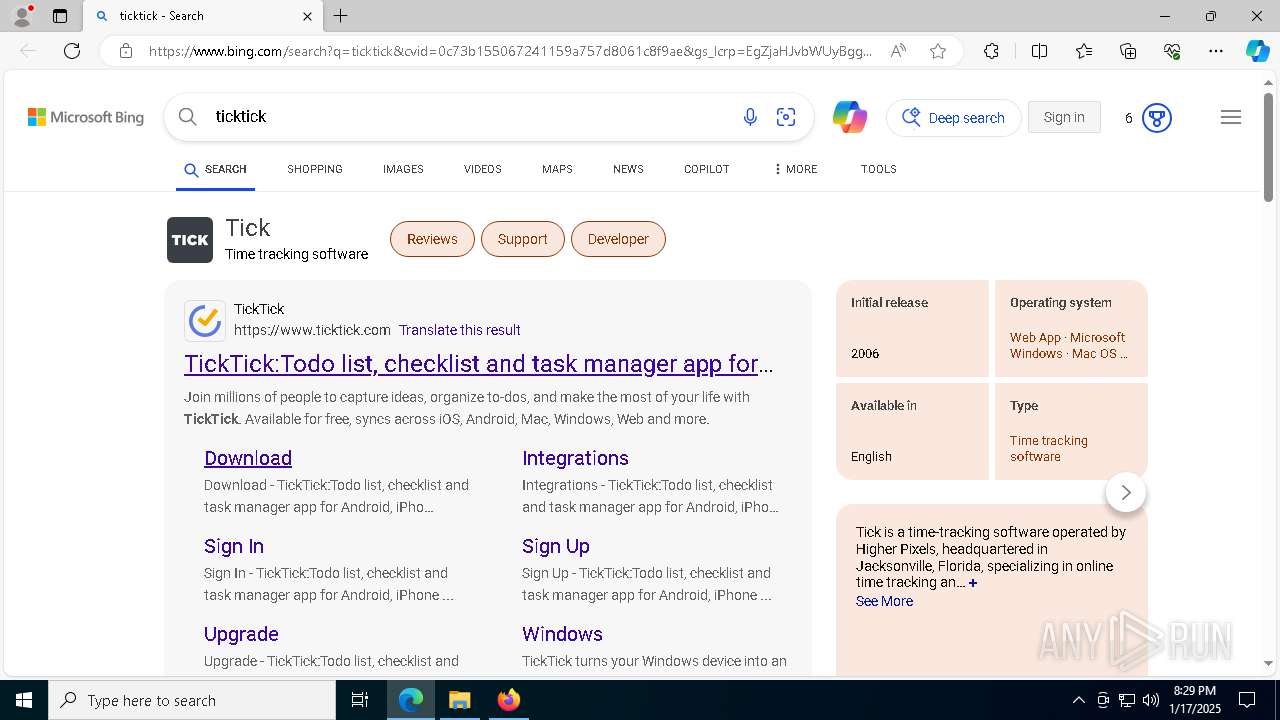This screenshot has width=1280, height=720.
Task: Go to Microsoft Bing home logo
Action: pos(86,117)
